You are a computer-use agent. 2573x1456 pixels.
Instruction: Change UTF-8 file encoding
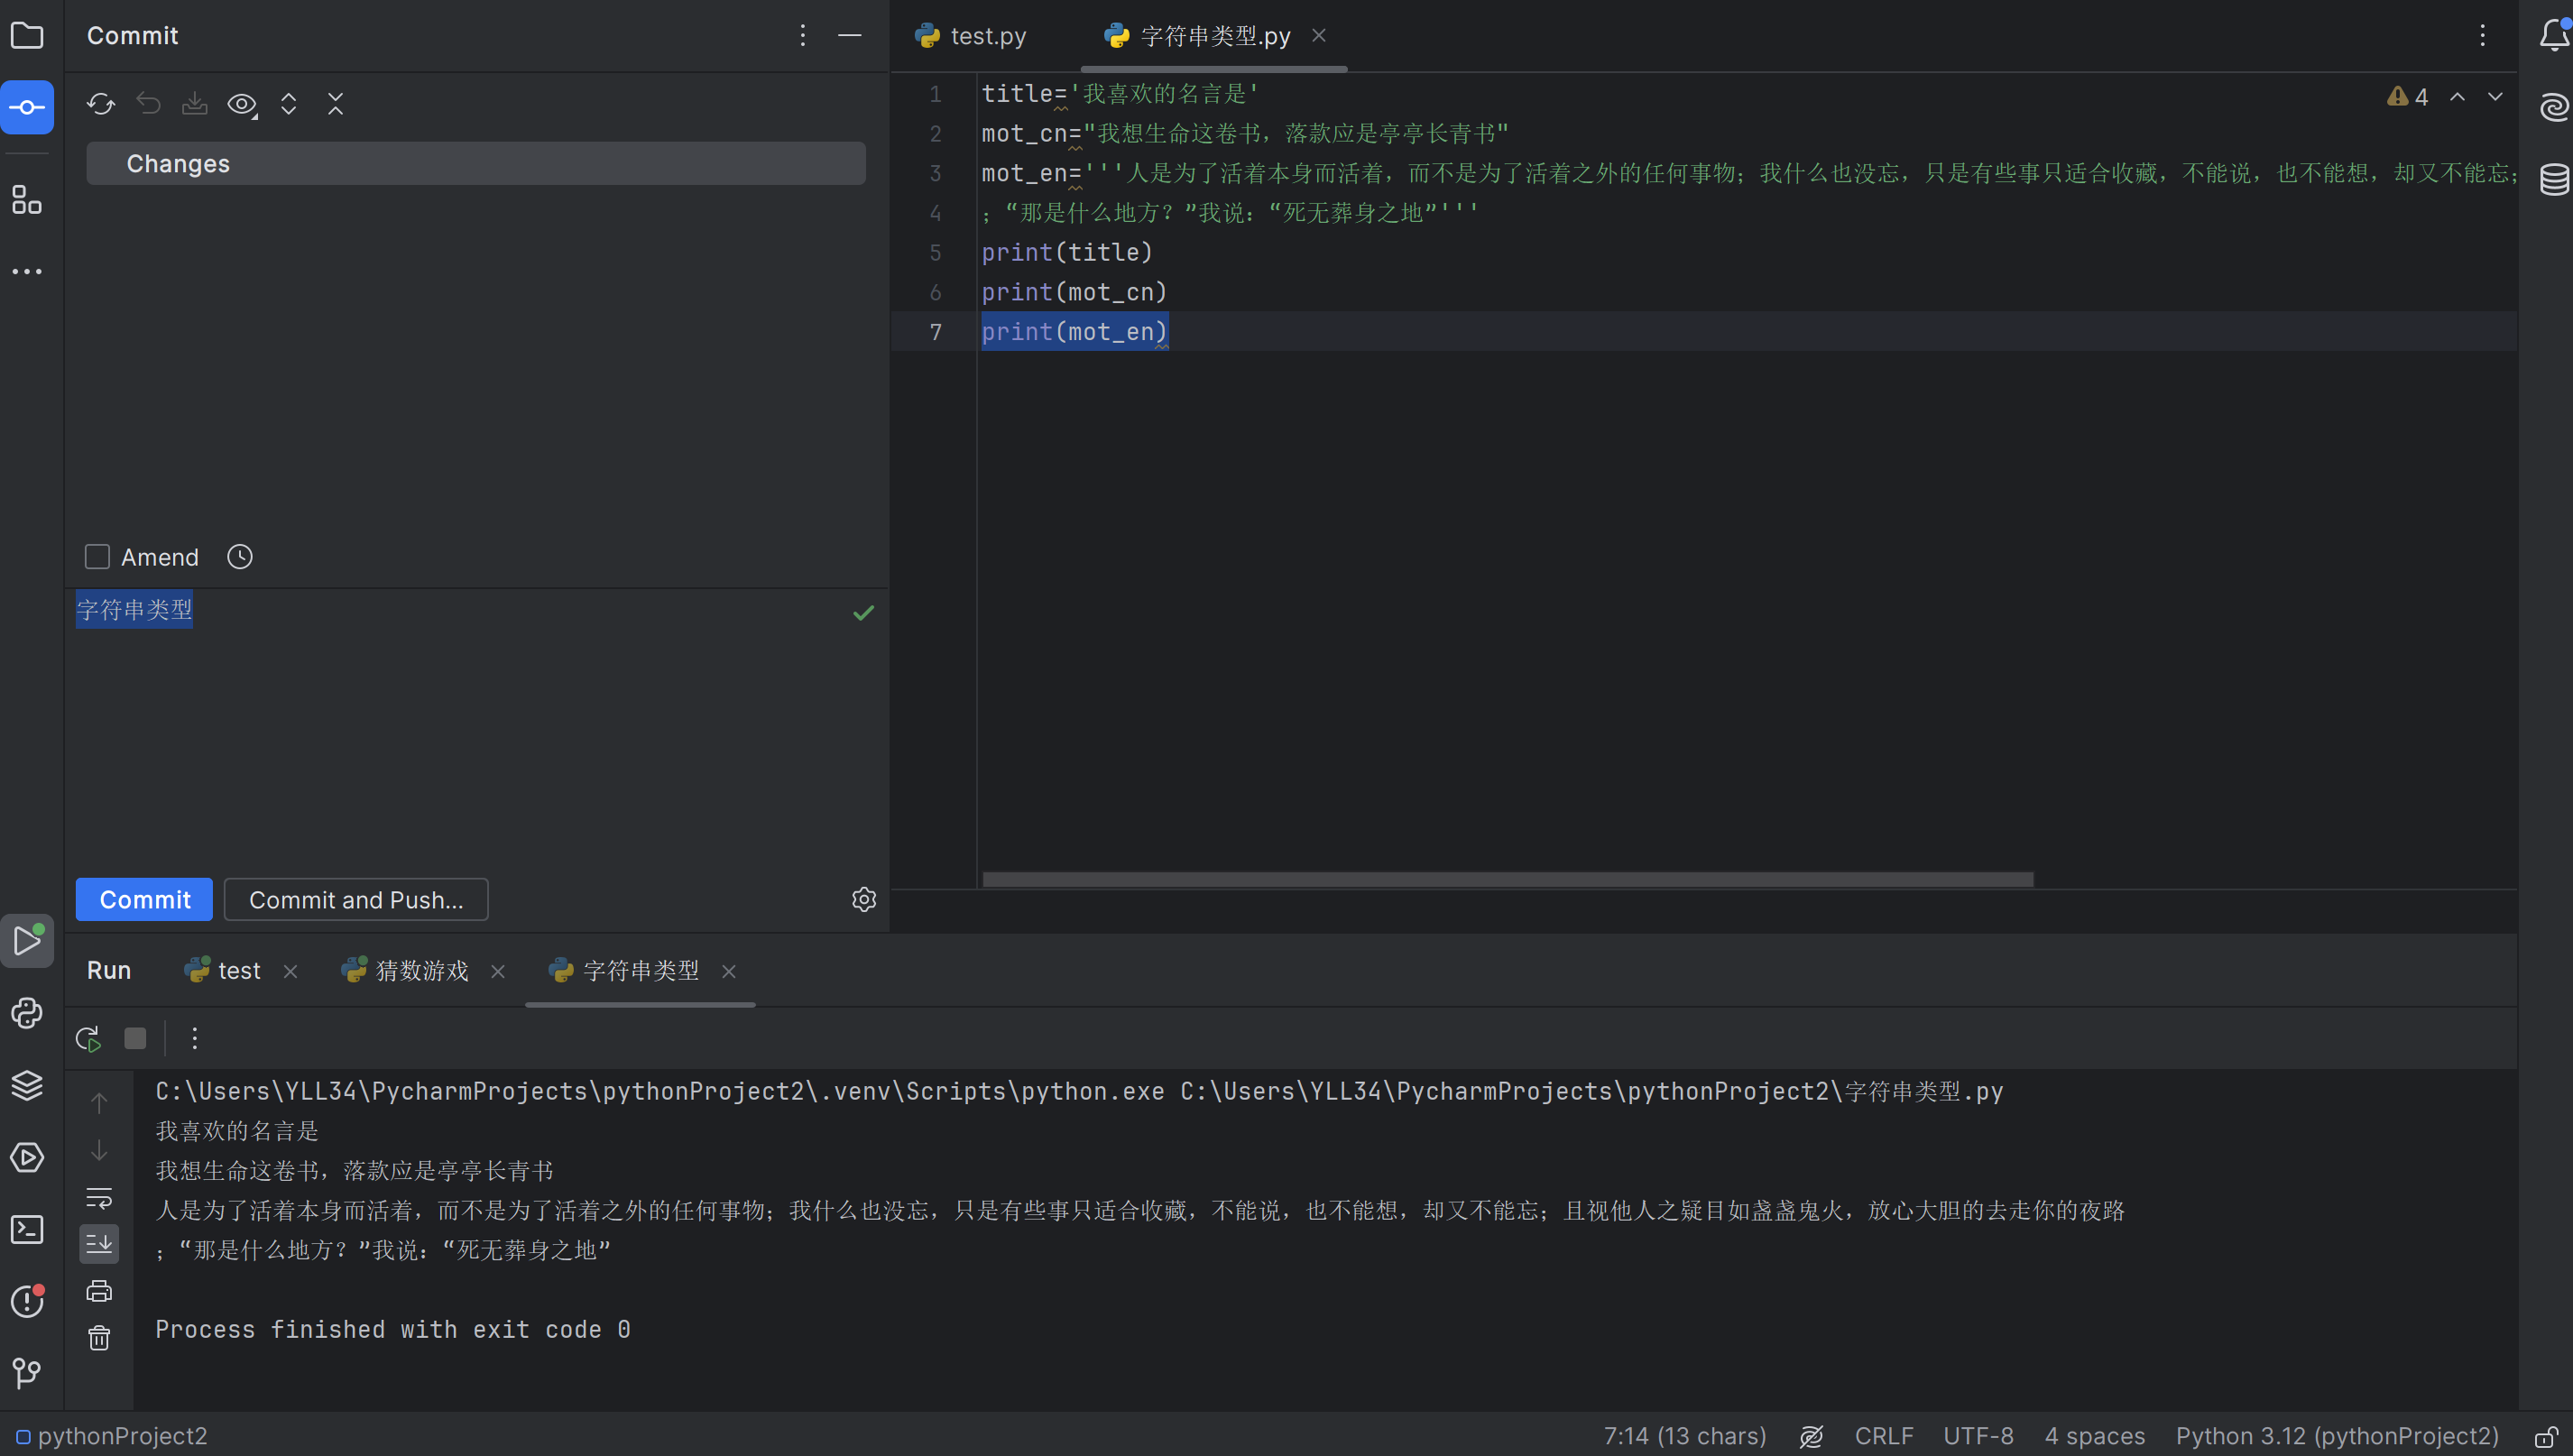tap(1978, 1437)
